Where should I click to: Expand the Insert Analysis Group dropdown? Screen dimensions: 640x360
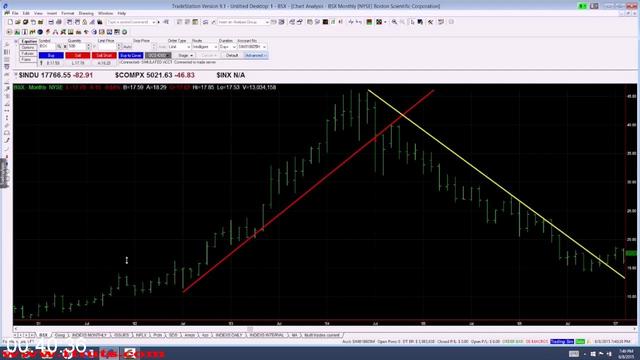267,22
